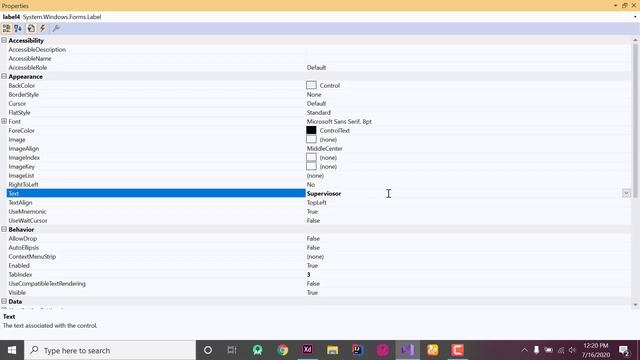Open Google Chrome from taskbar
This screenshot has height=360, width=640.
pyautogui.click(x=282, y=350)
